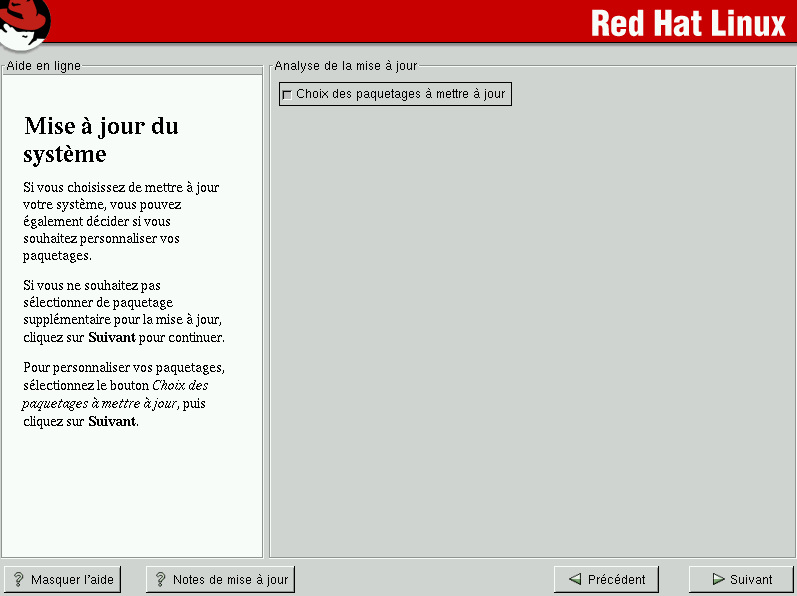The image size is (797, 596).
Task: Click the left arrow icon on Précédent
Action: coord(575,579)
